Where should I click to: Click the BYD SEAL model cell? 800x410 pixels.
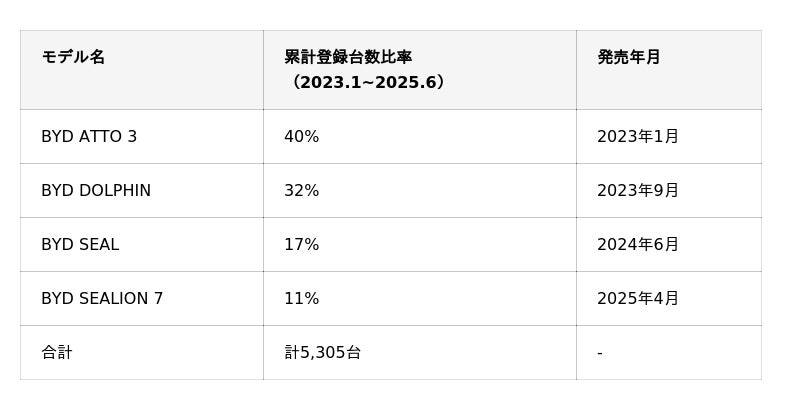point(80,245)
